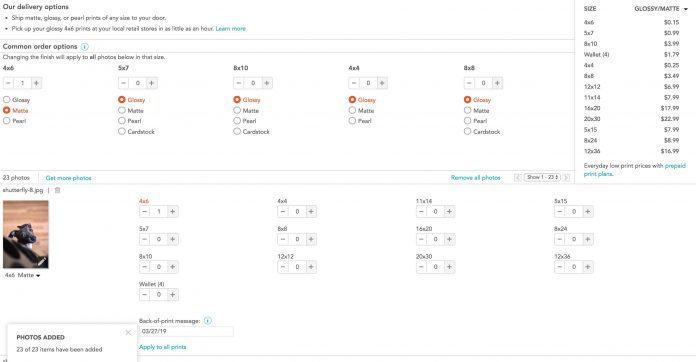696x362 pixels.
Task: Pick Matte finish for 4x4
Action: tap(352, 110)
